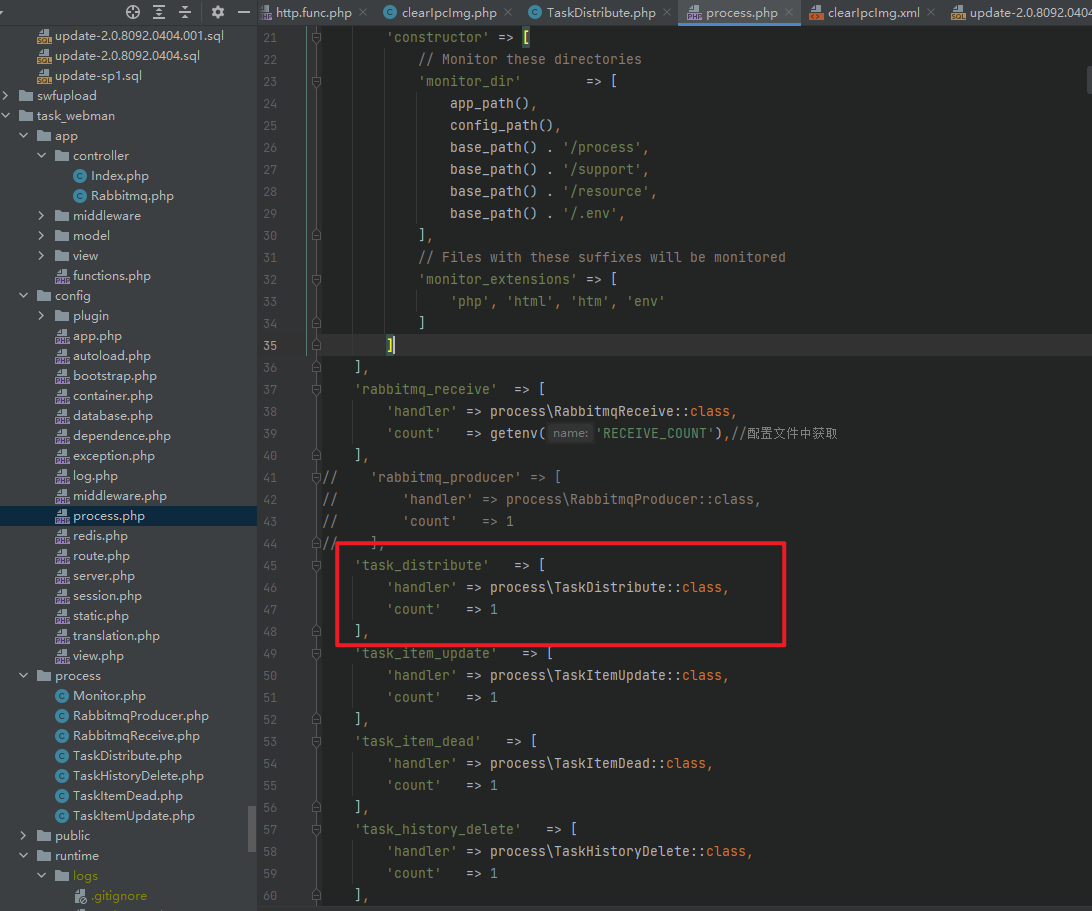The height and width of the screenshot is (911, 1092).
Task: Fold the 'task_distribute' block at line 45
Action: point(316,566)
